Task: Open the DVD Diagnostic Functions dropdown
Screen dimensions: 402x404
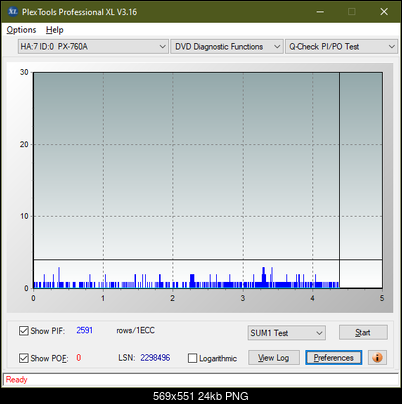Action: click(227, 47)
